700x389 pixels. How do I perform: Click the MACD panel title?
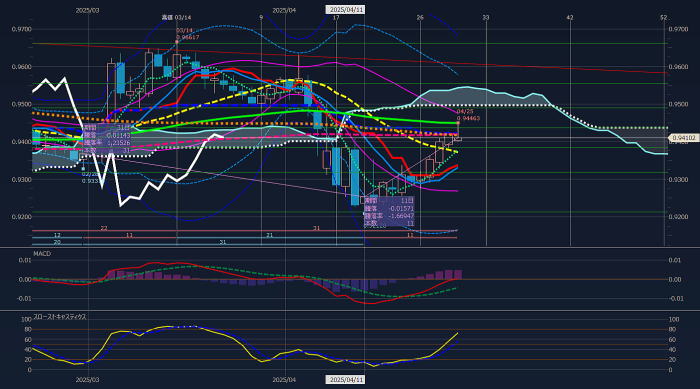coord(42,254)
